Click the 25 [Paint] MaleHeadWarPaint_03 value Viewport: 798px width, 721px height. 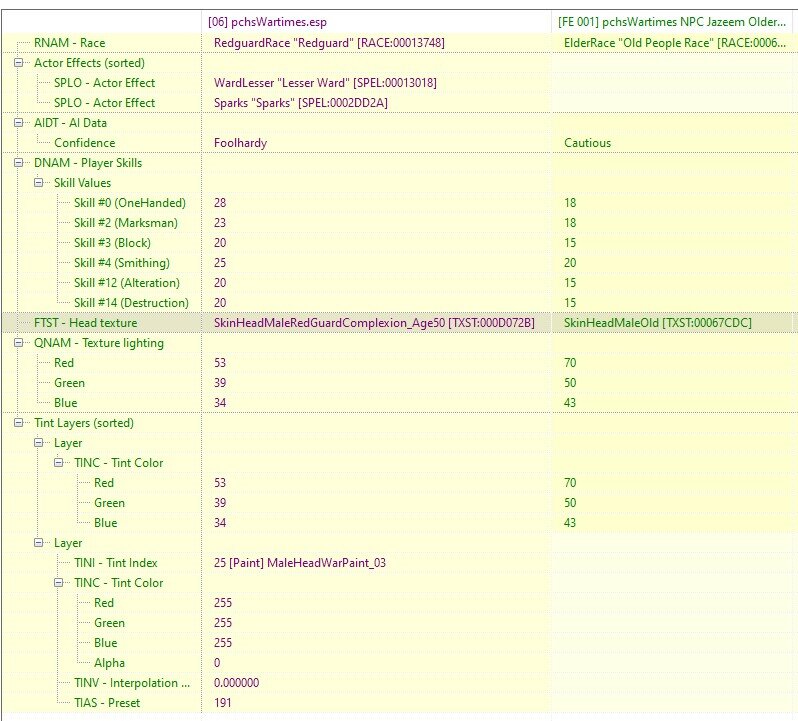tap(300, 563)
